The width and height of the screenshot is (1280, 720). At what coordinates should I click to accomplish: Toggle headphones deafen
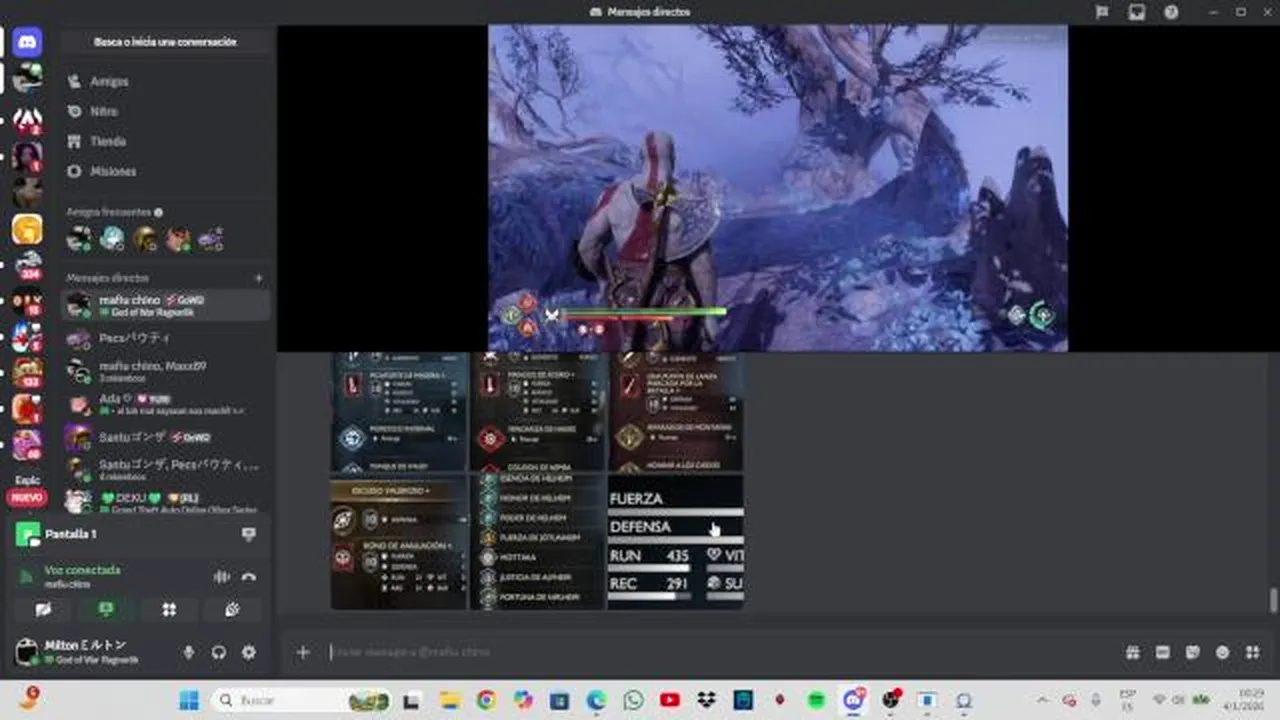[x=219, y=652]
